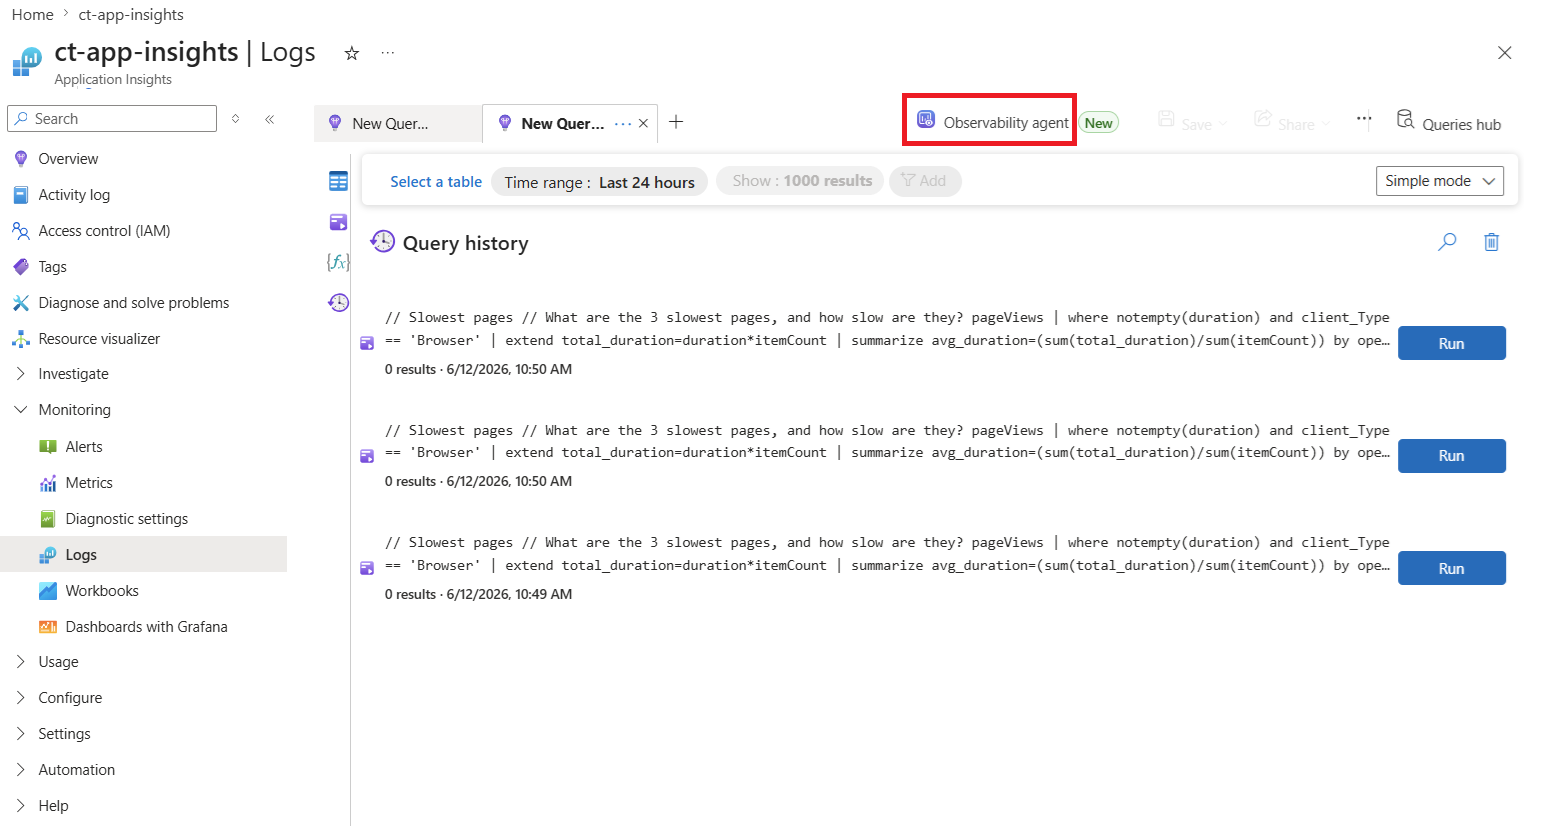Open Diagnostic settings
Viewport: 1541px width, 826px height.
(126, 519)
